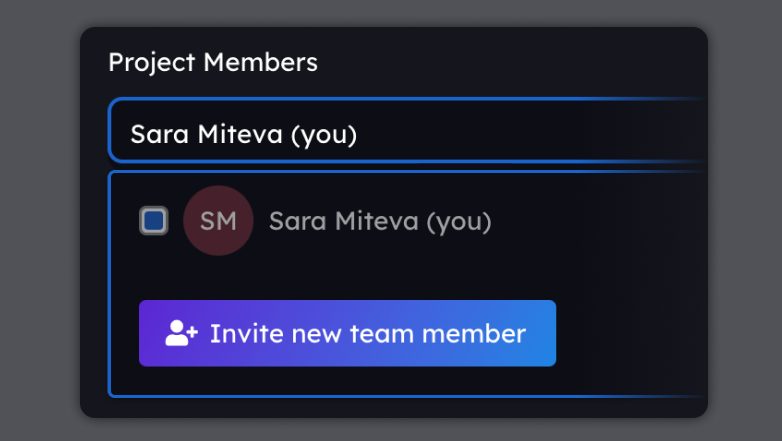Select Sara Miteva (you) list option
Image resolution: width=782 pixels, height=441 pixels.
click(x=380, y=221)
